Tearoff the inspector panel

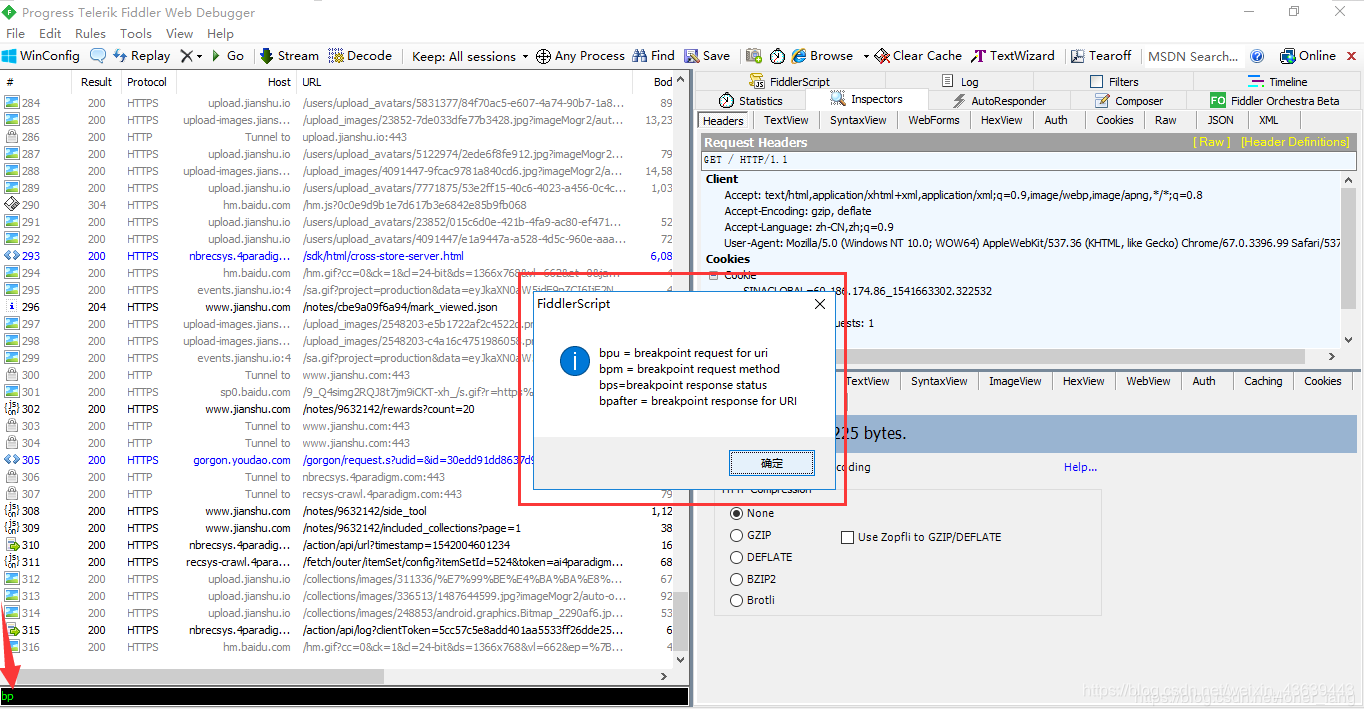1101,56
